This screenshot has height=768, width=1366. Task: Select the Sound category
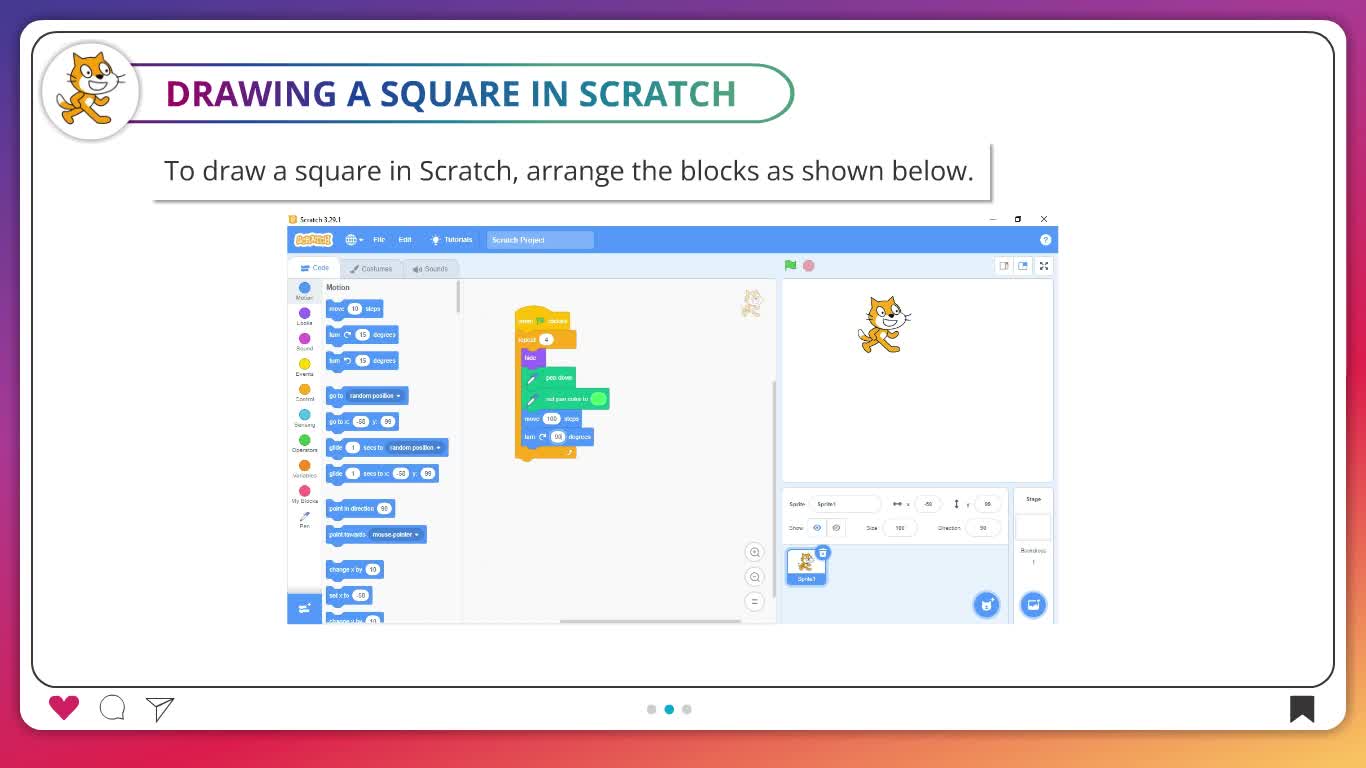coord(304,342)
